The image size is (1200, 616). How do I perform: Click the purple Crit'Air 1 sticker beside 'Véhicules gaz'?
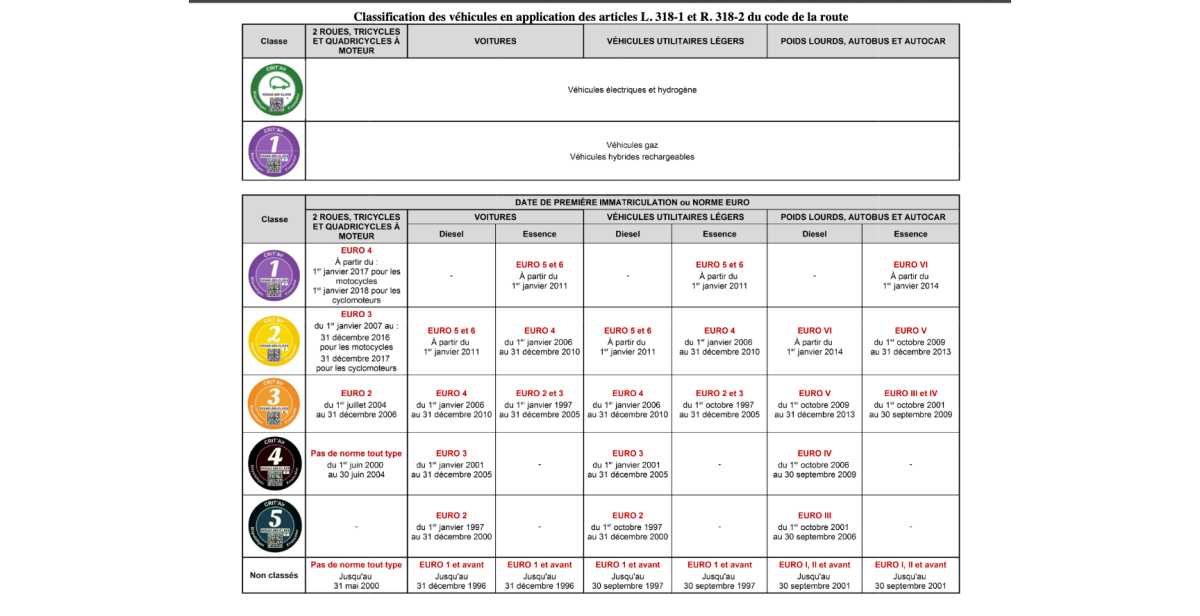point(274,151)
